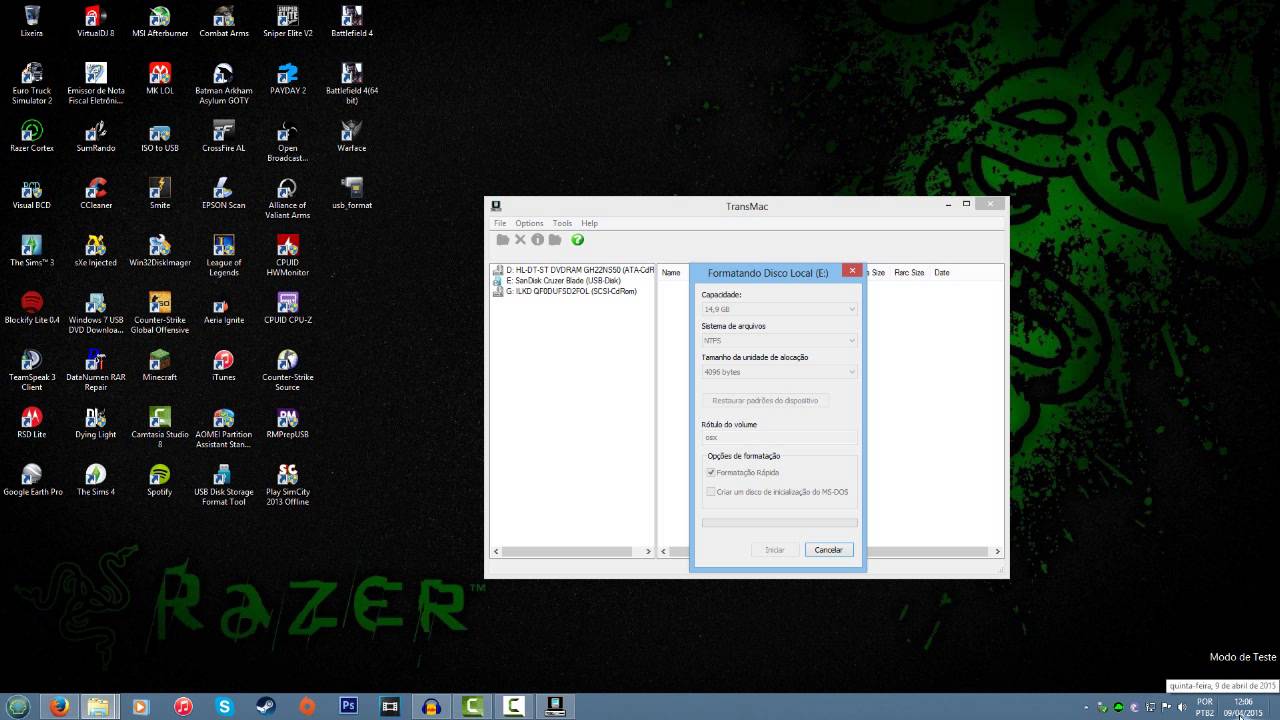
Task: Select the G: ILKD SCSI-CdRom drive
Action: 565,291
